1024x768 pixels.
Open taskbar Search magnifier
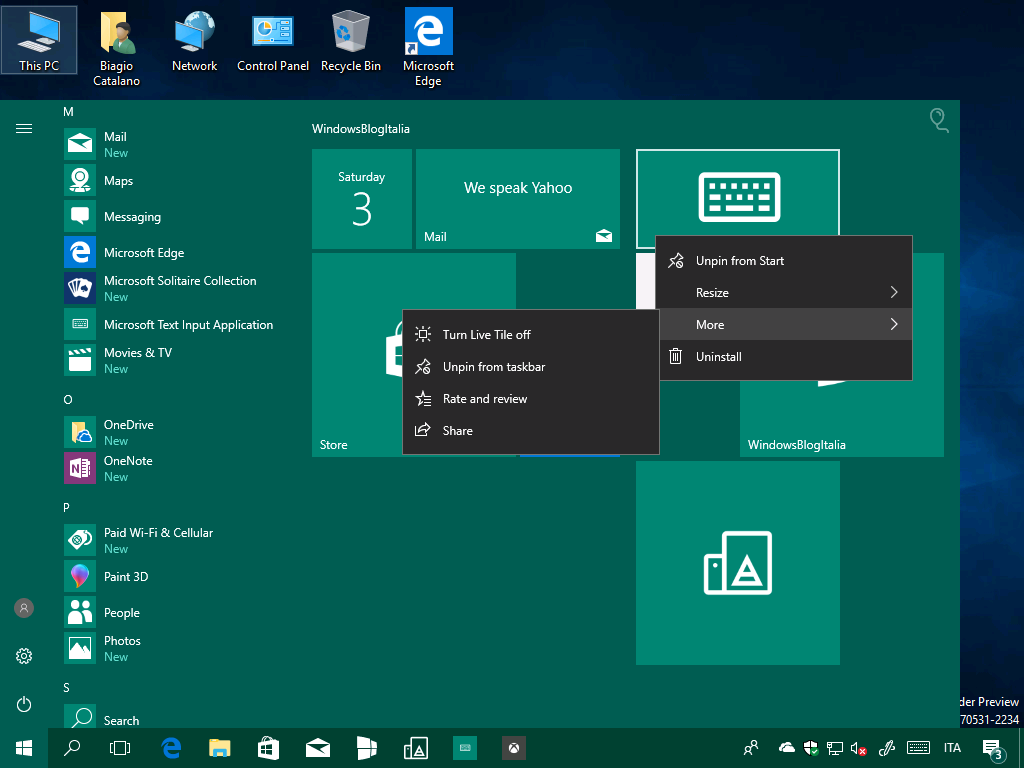[72, 748]
